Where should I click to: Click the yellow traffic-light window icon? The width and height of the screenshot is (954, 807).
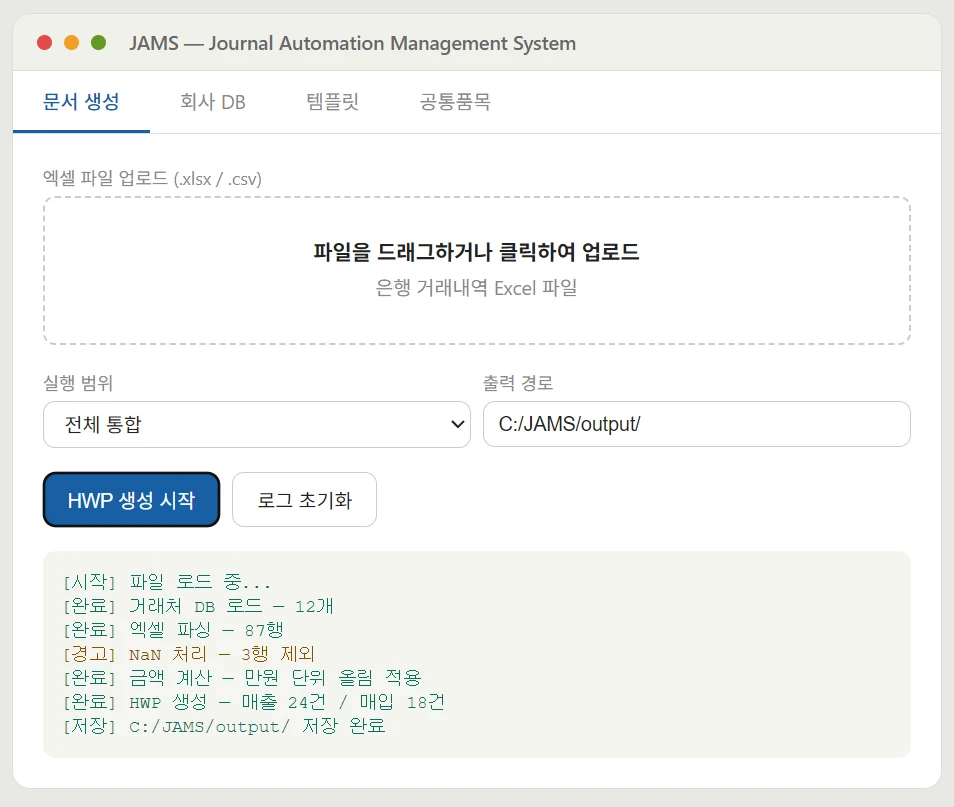tap(69, 43)
